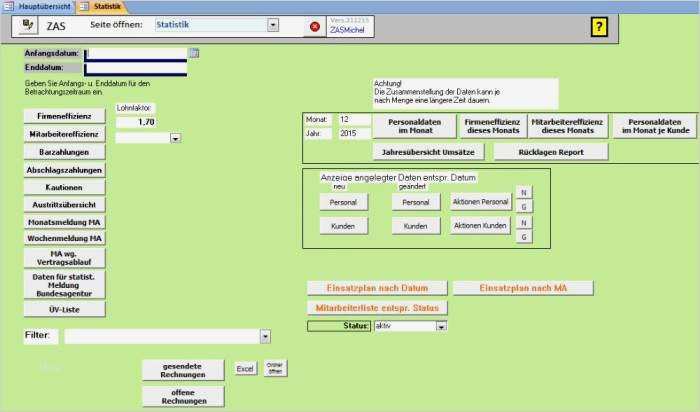
Task: Click Monatsmeldung MA button
Action: 65,222
